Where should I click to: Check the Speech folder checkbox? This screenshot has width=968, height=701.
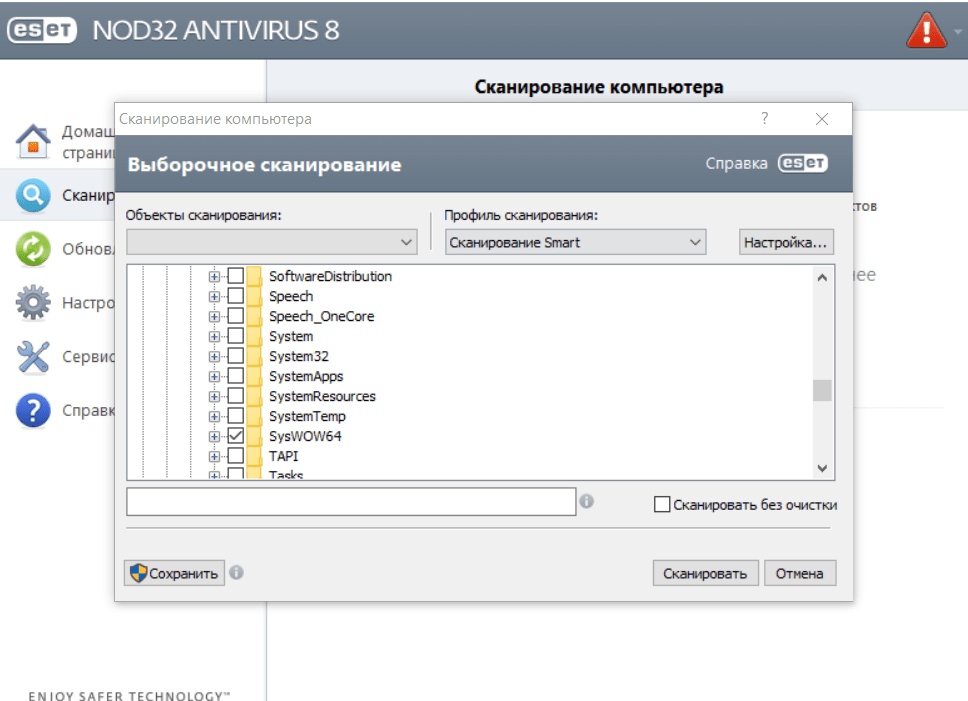click(235, 296)
